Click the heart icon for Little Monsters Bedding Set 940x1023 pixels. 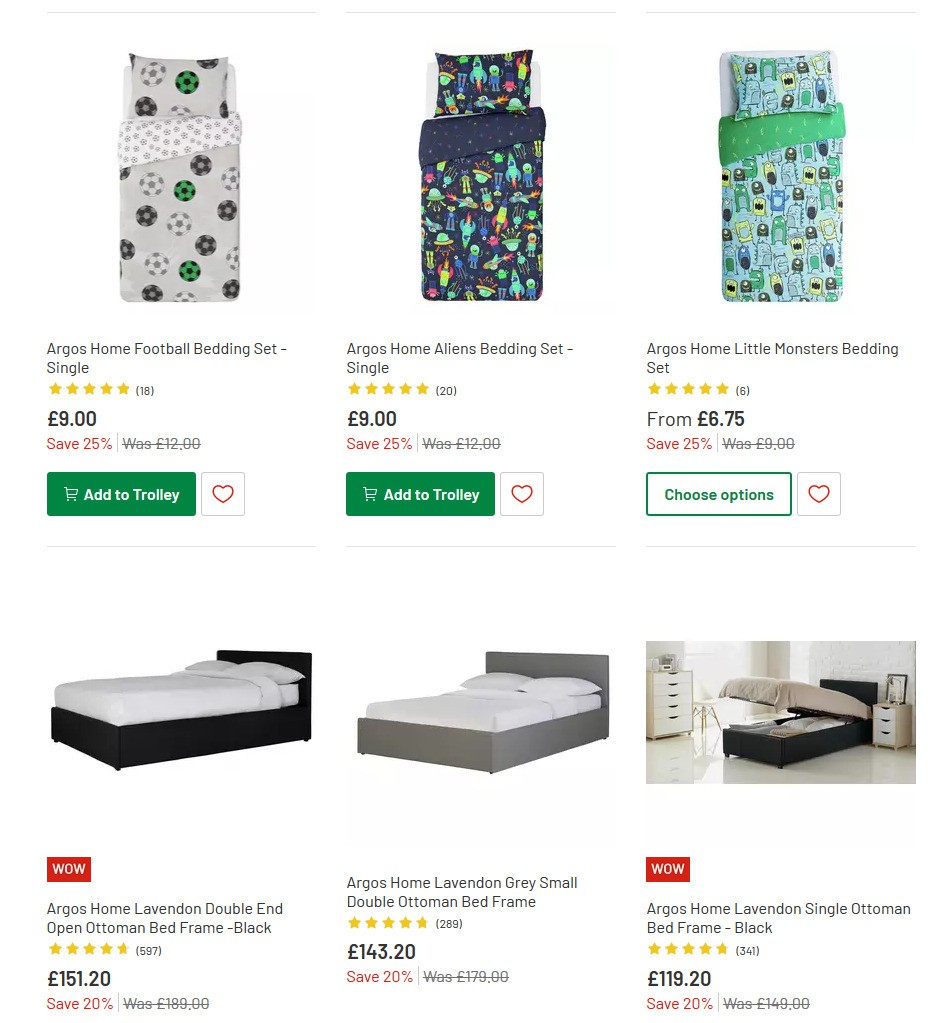pyautogui.click(x=818, y=493)
